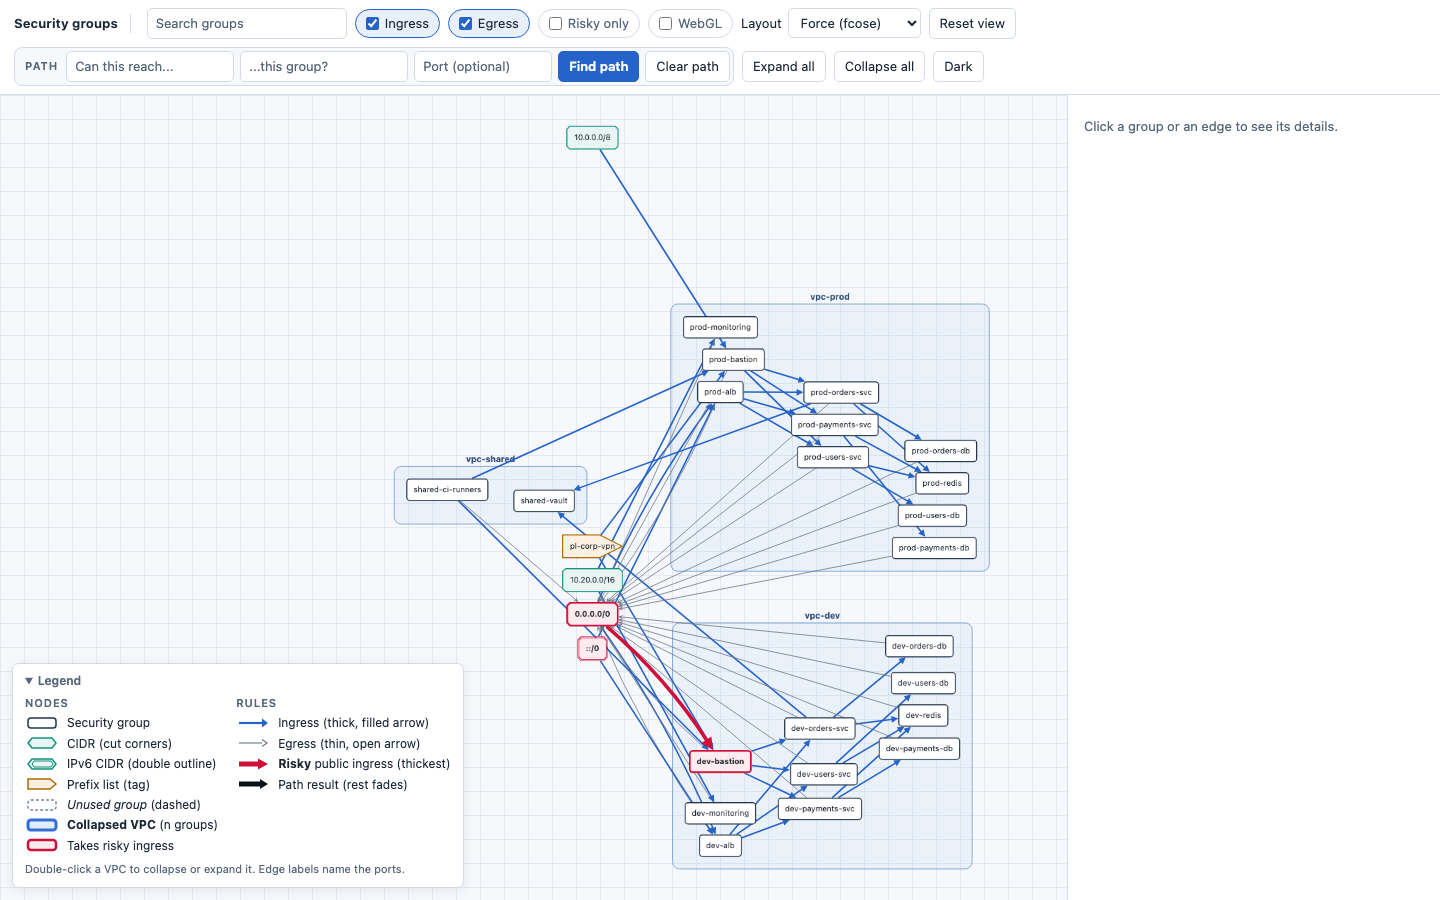This screenshot has height=900, width=1440.
Task: Click the Expand all button
Action: (x=783, y=67)
